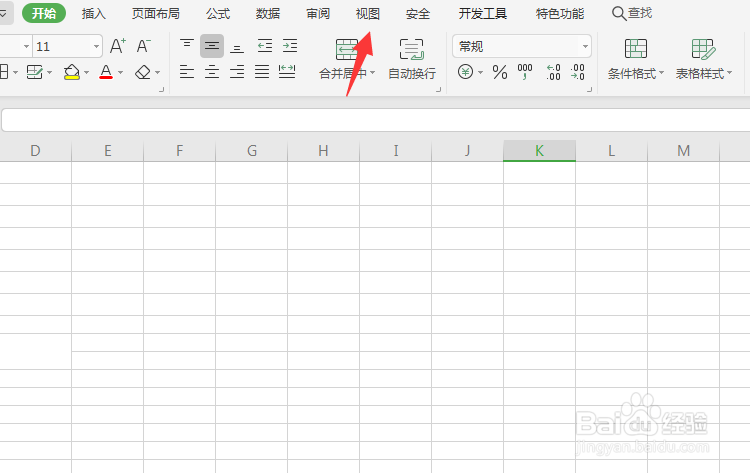Open 条件格式 conditional formatting
750x473 pixels.
[636, 59]
